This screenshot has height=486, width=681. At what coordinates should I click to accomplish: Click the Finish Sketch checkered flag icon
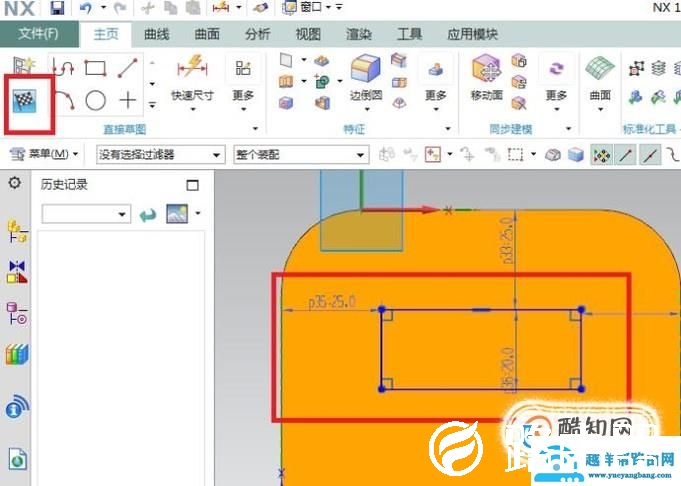[x=24, y=101]
